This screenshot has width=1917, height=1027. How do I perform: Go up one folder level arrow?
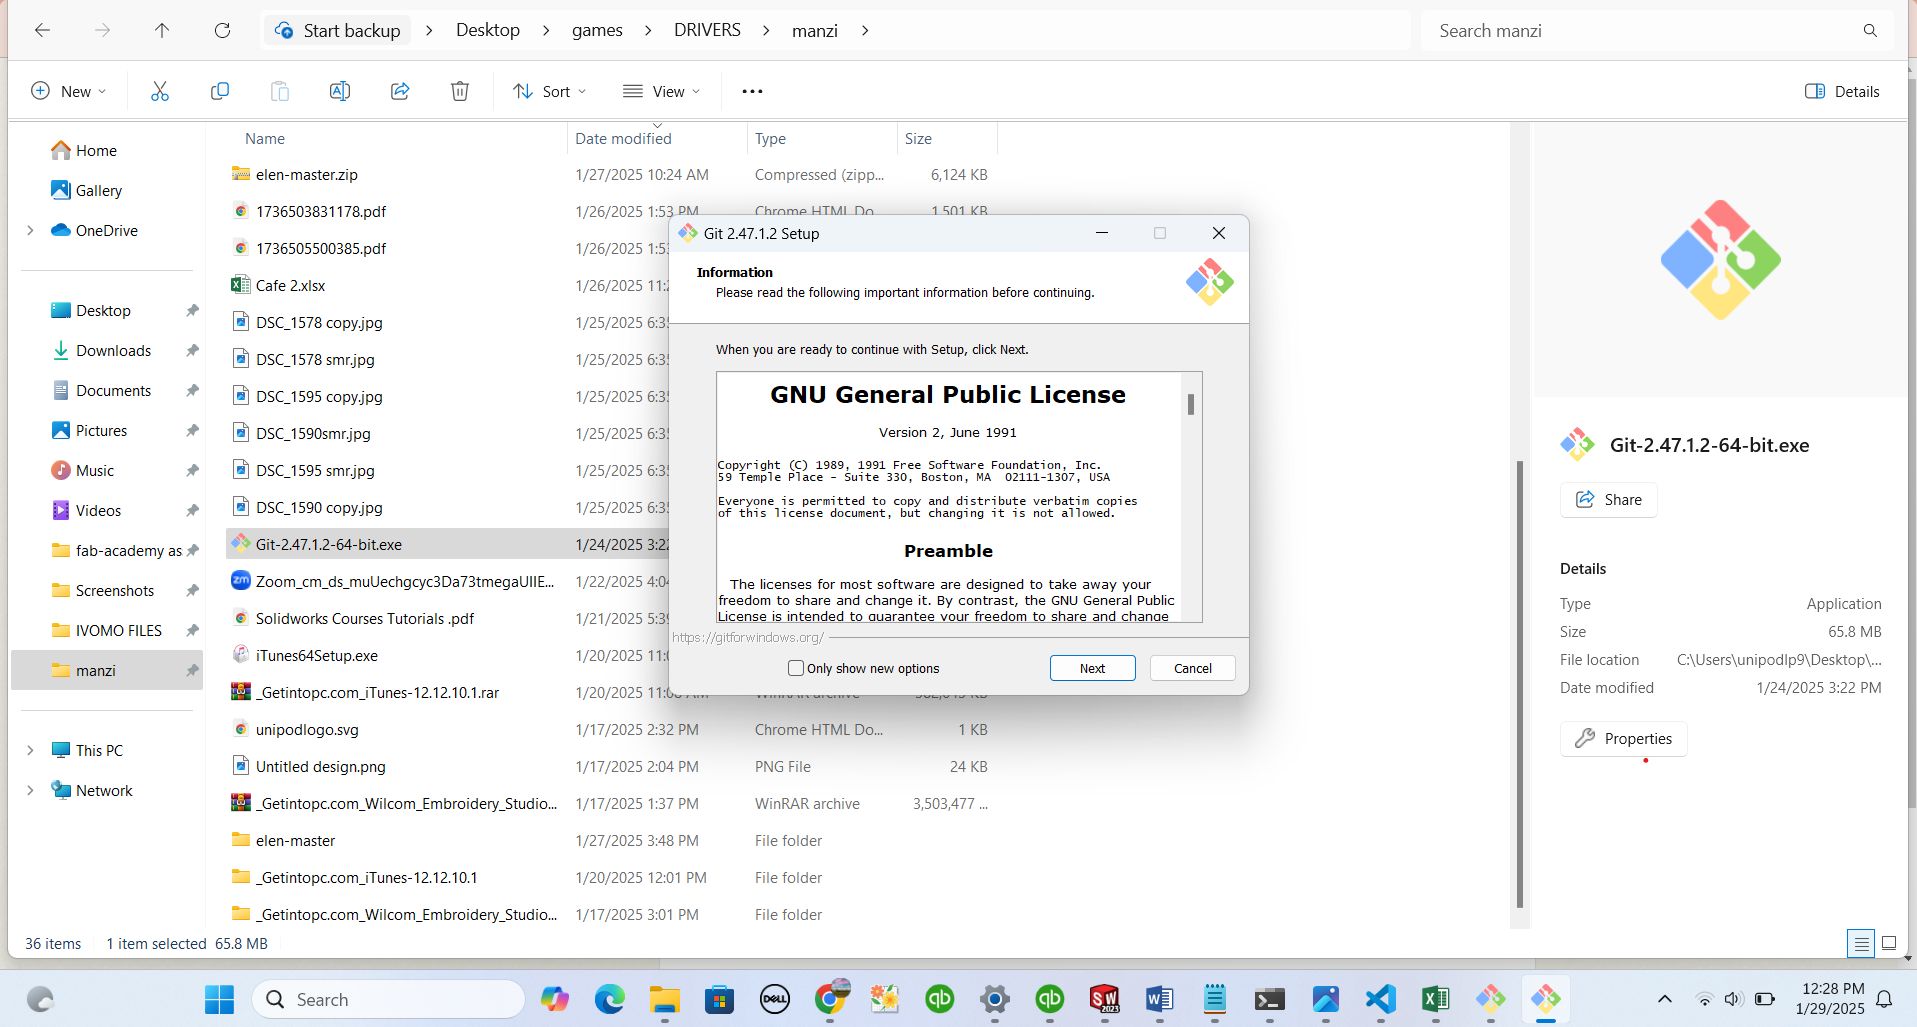(162, 30)
